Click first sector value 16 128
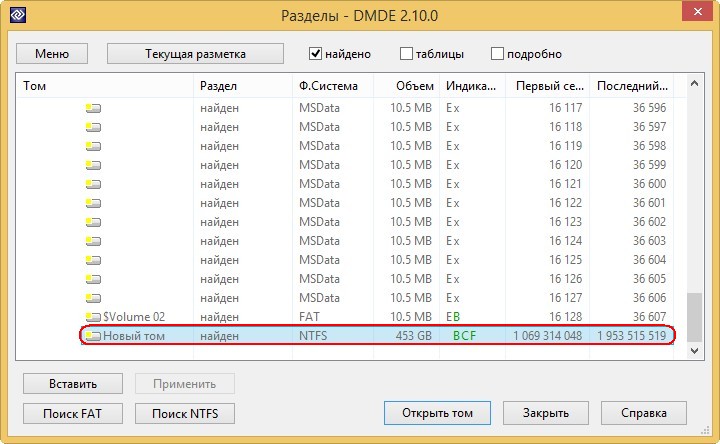Viewport: 720px width, 444px height. [566, 317]
